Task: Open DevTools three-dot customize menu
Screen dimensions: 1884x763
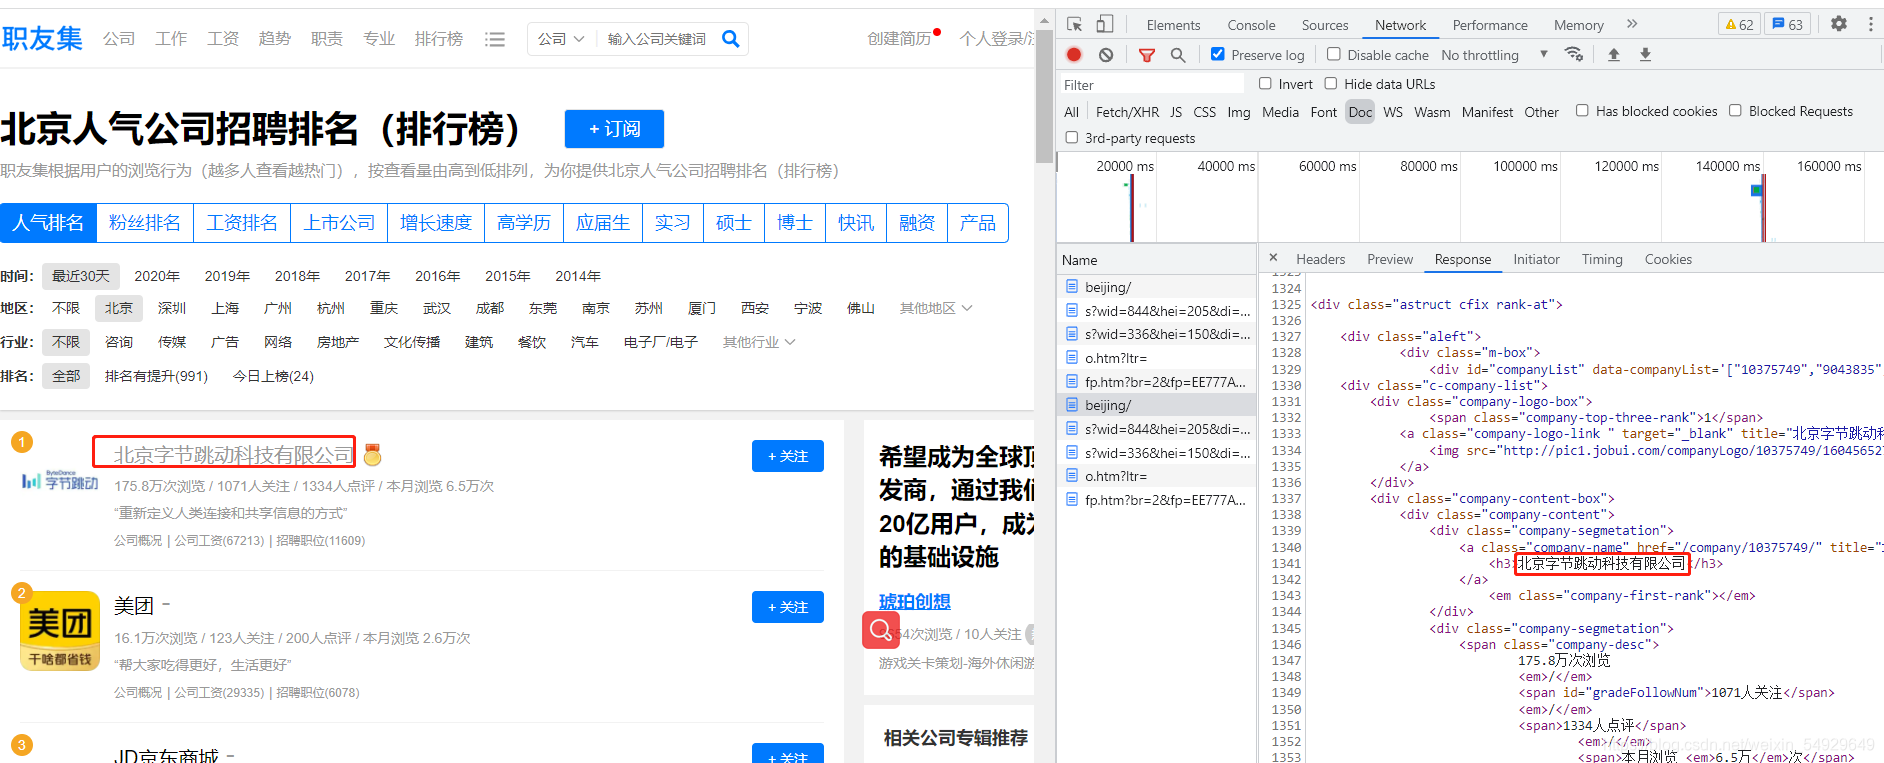Action: (1871, 24)
